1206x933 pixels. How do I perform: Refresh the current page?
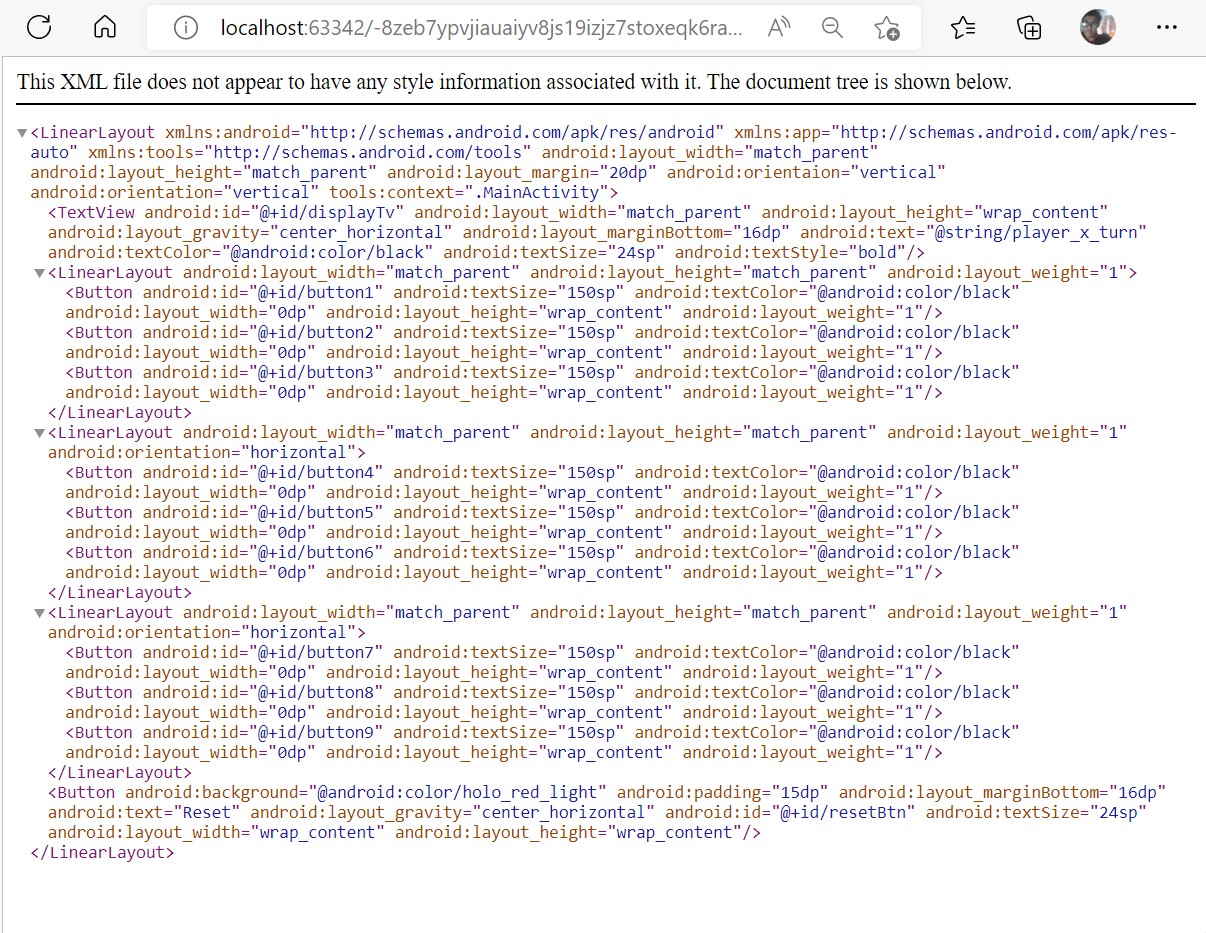point(39,27)
